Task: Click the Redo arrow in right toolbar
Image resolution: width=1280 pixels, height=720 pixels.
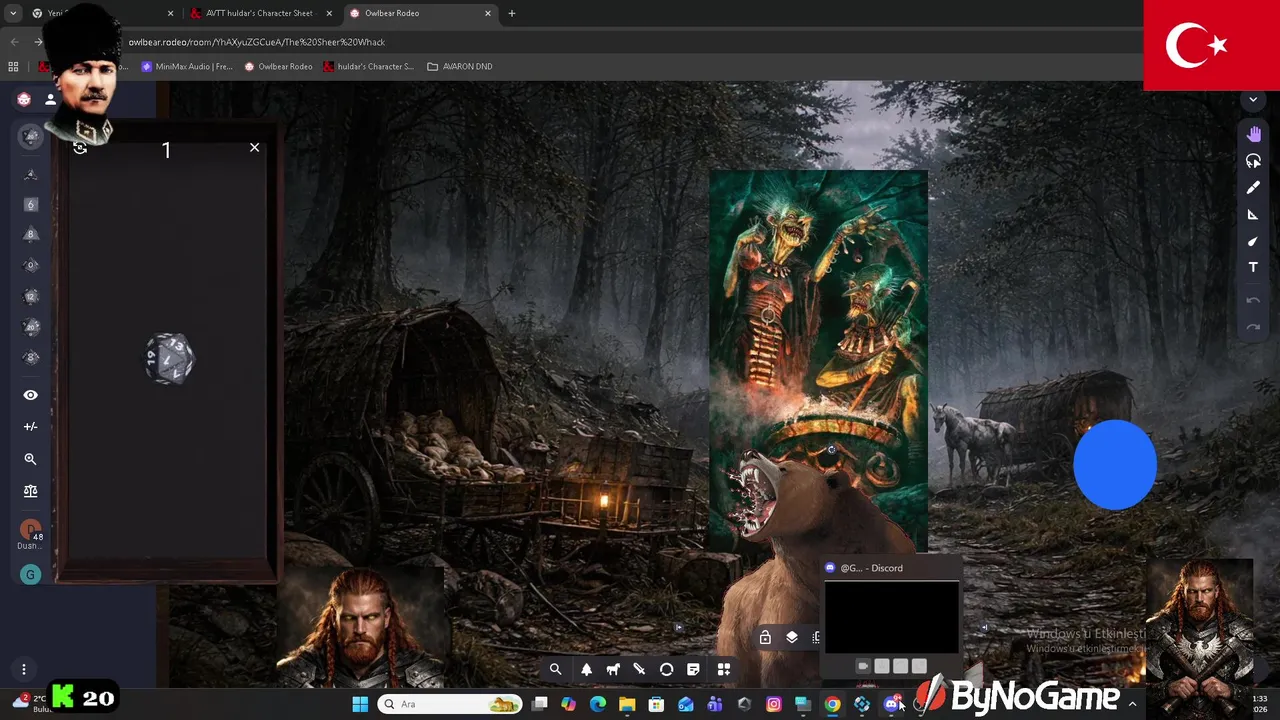Action: (x=1253, y=327)
